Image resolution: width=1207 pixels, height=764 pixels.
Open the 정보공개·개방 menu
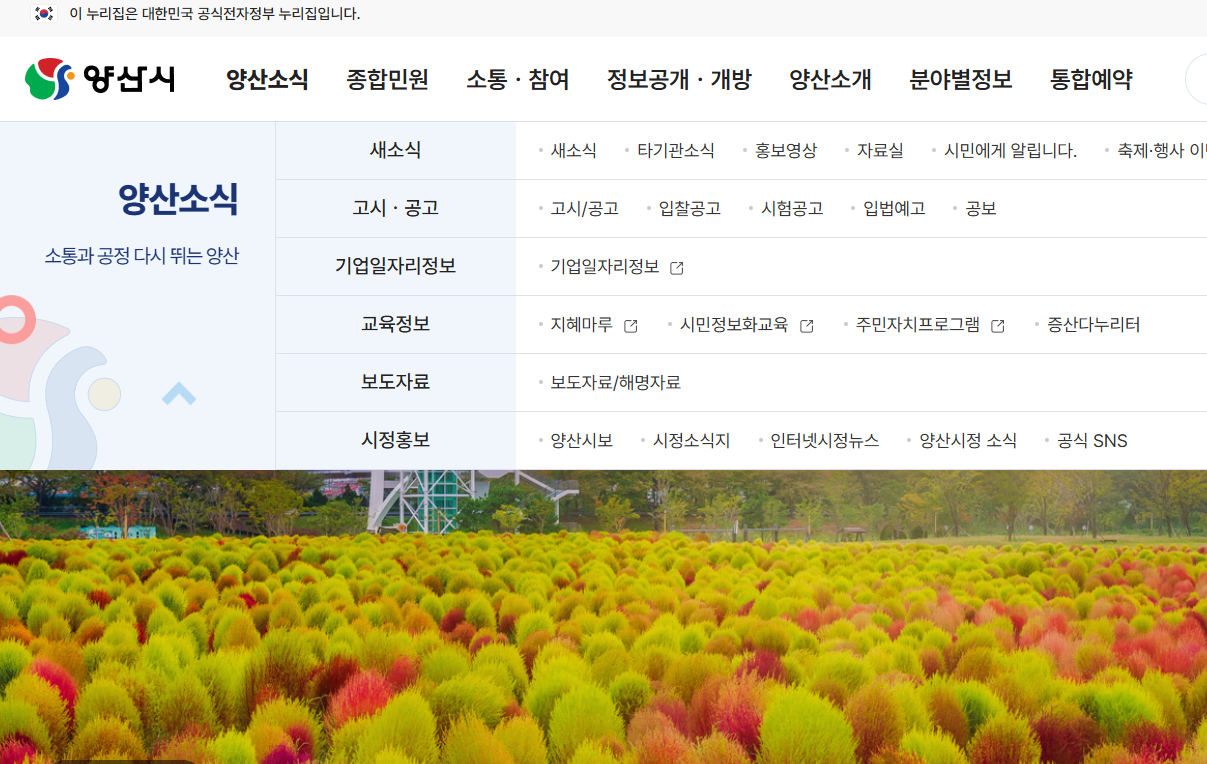(x=680, y=80)
